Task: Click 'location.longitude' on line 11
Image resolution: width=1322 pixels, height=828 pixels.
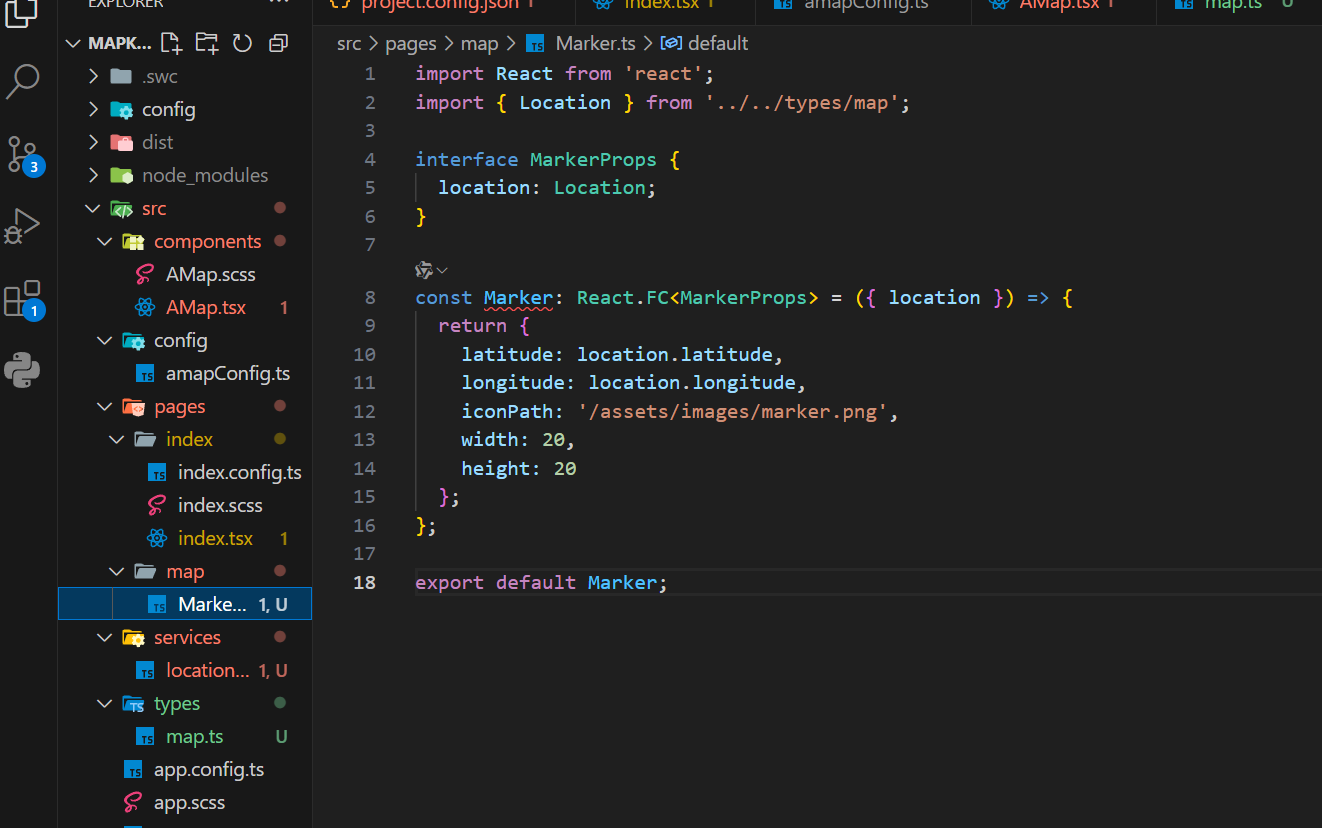Action: point(691,383)
